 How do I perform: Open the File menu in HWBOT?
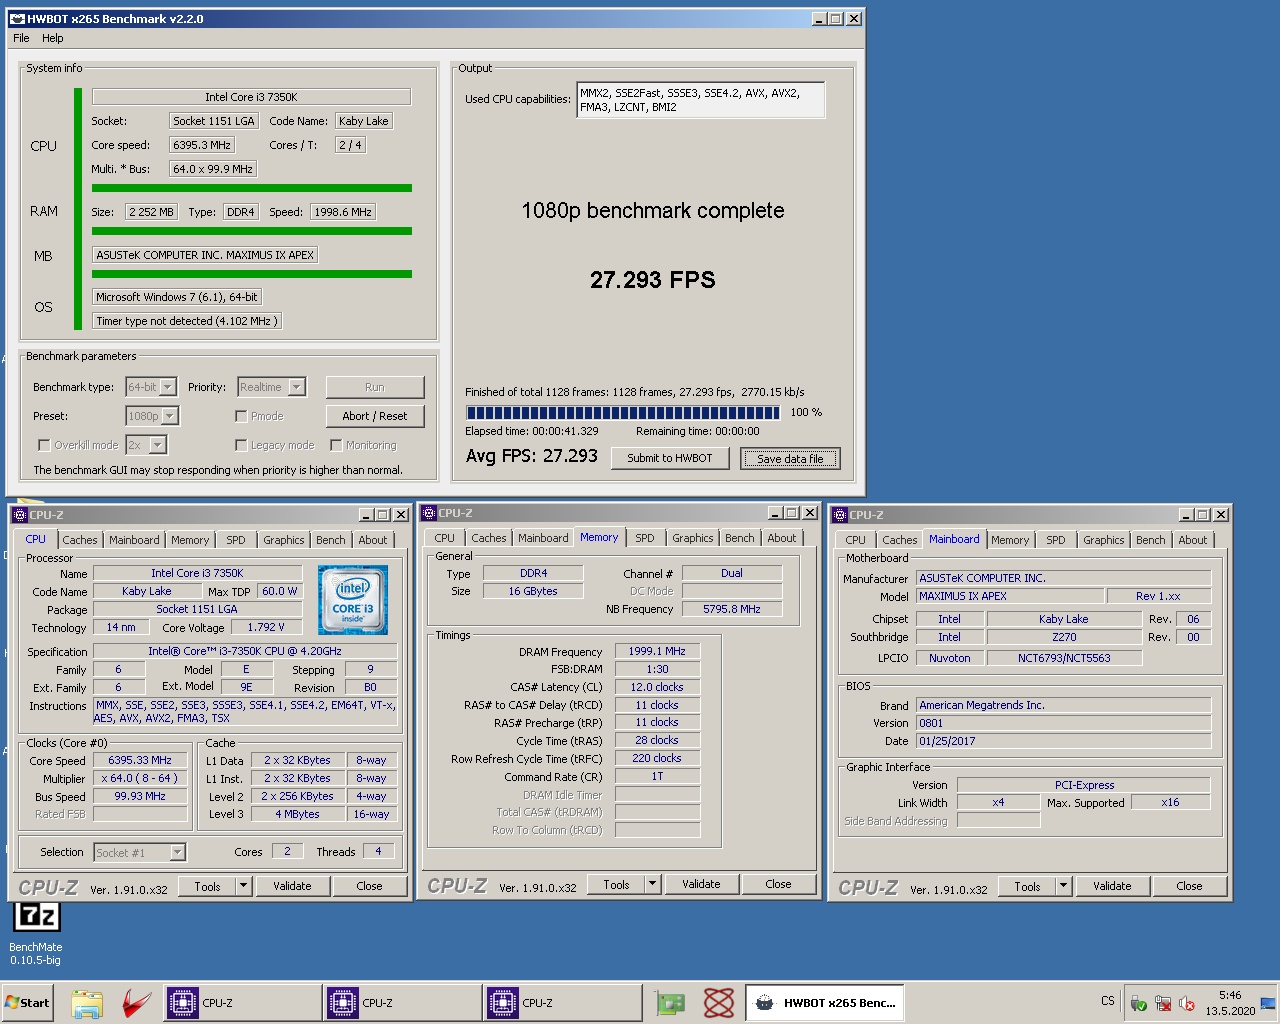(21, 38)
